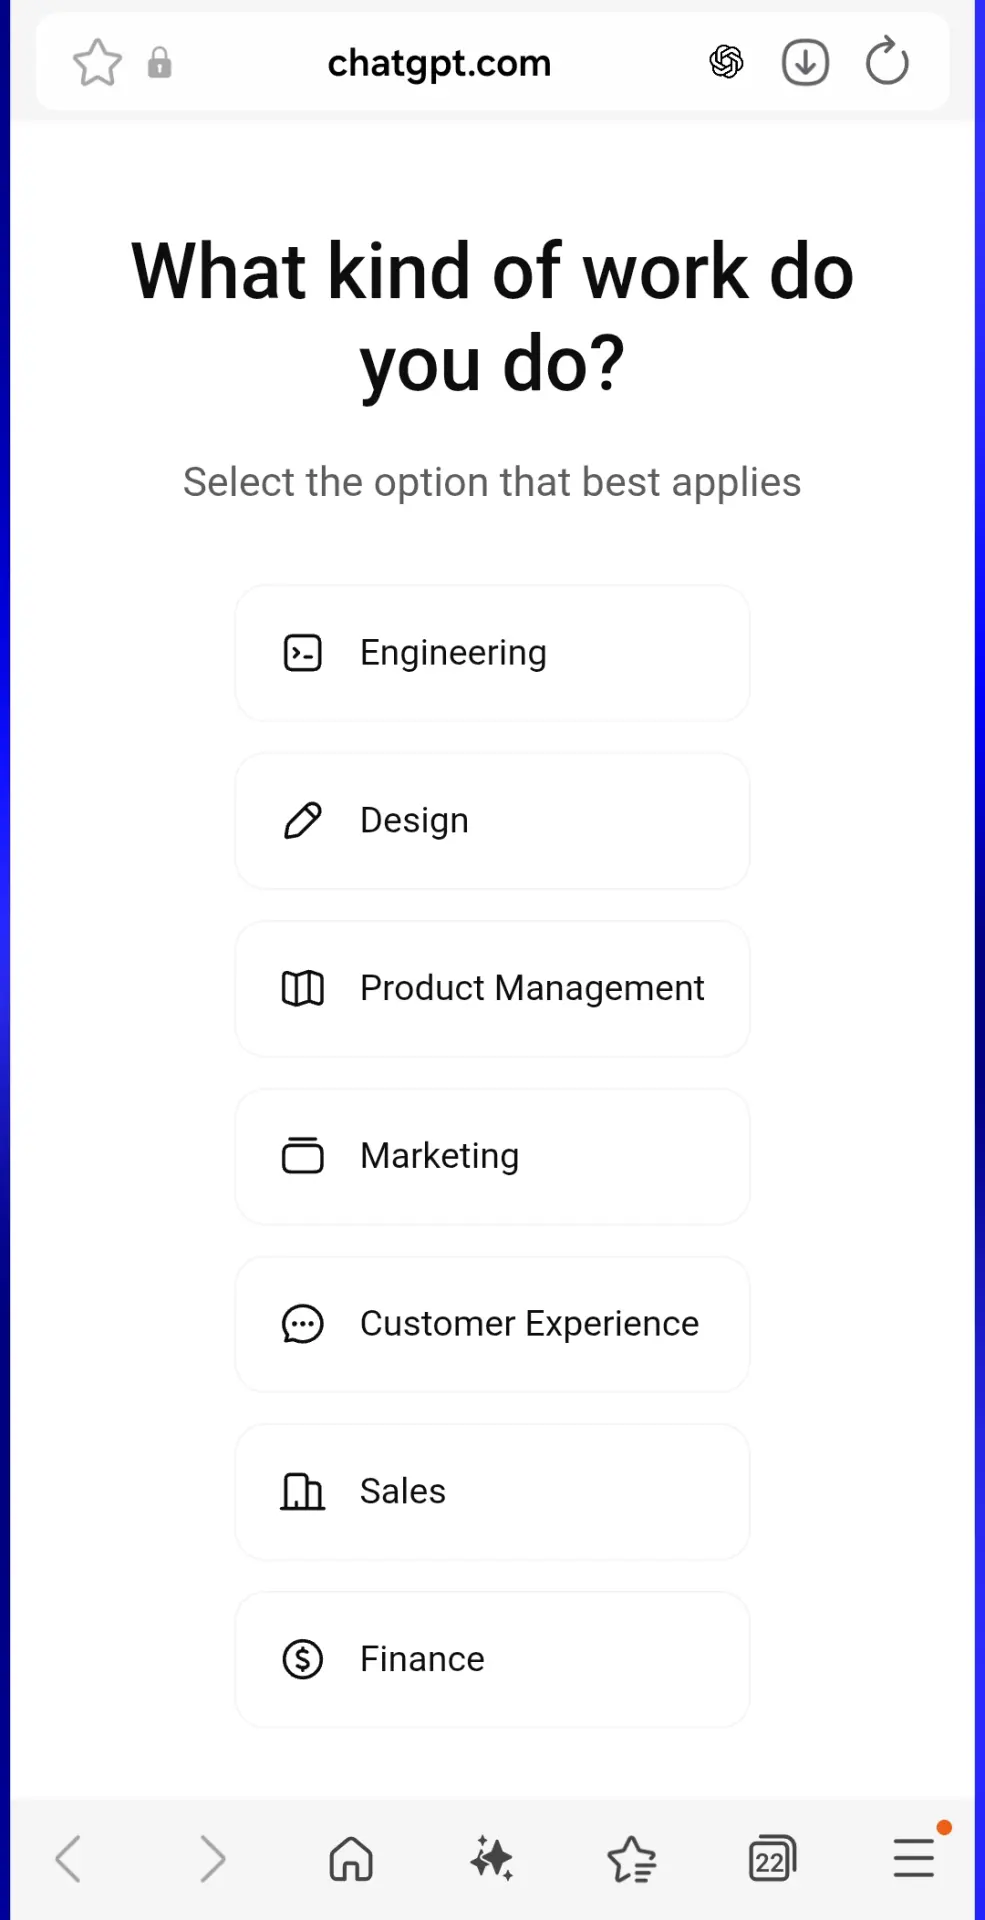Pick the Marketing option
Viewport: 985px width, 1920px height.
tap(492, 1157)
